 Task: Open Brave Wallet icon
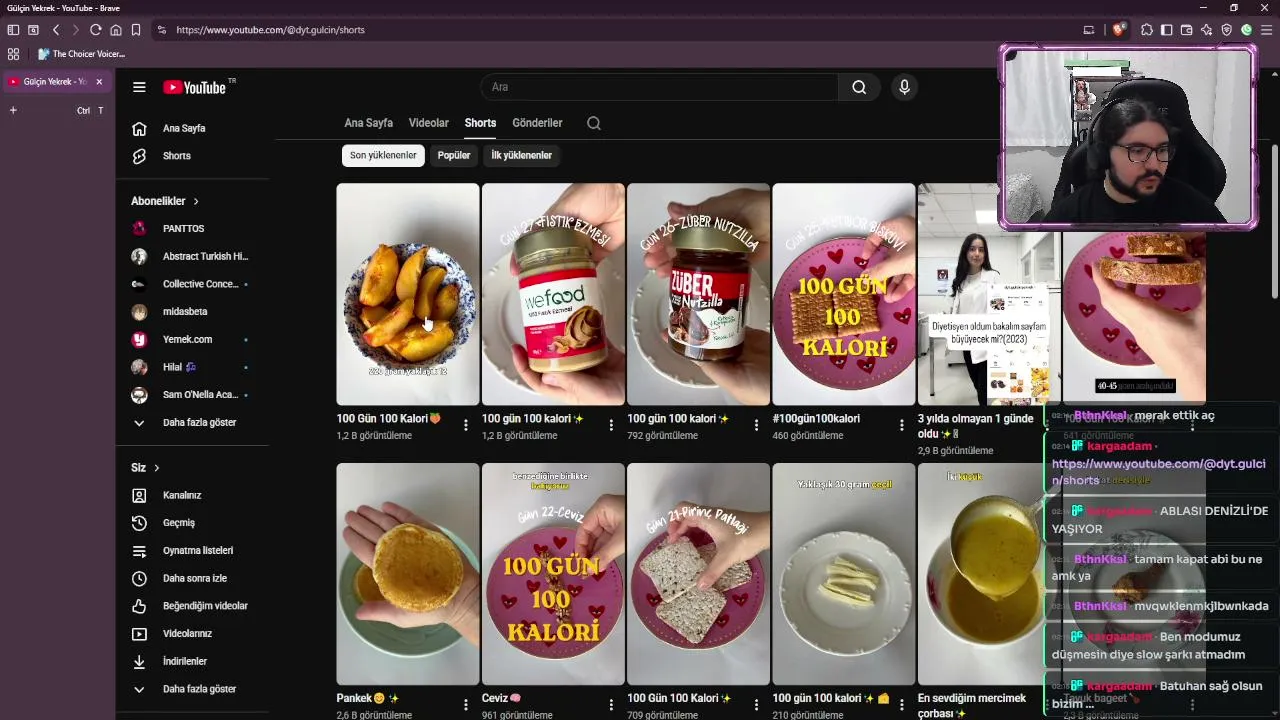coord(1187,30)
